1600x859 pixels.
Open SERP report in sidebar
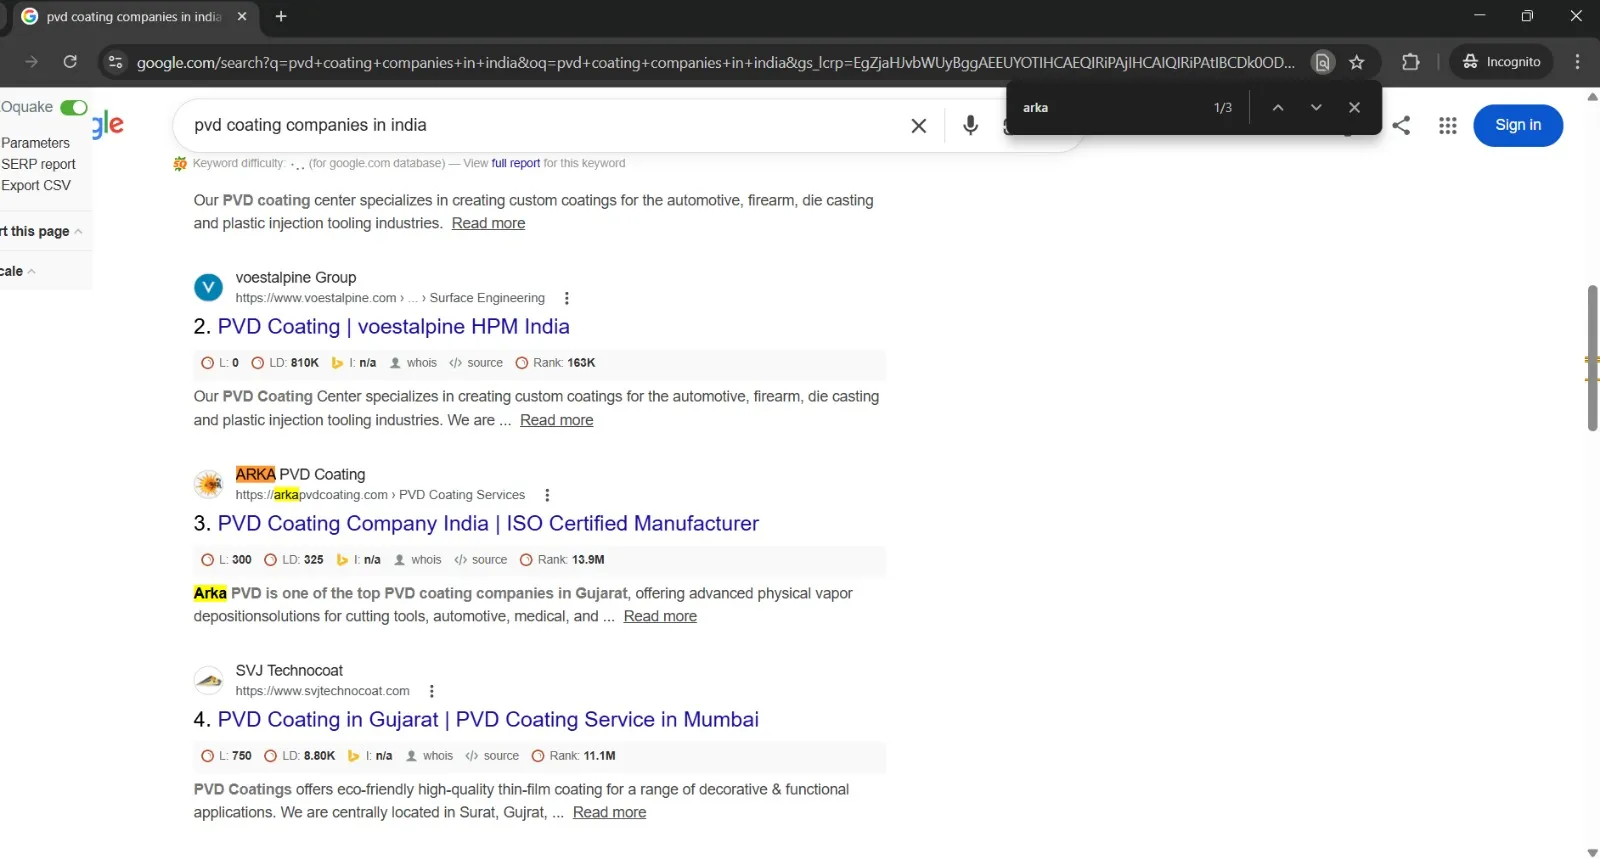point(38,164)
